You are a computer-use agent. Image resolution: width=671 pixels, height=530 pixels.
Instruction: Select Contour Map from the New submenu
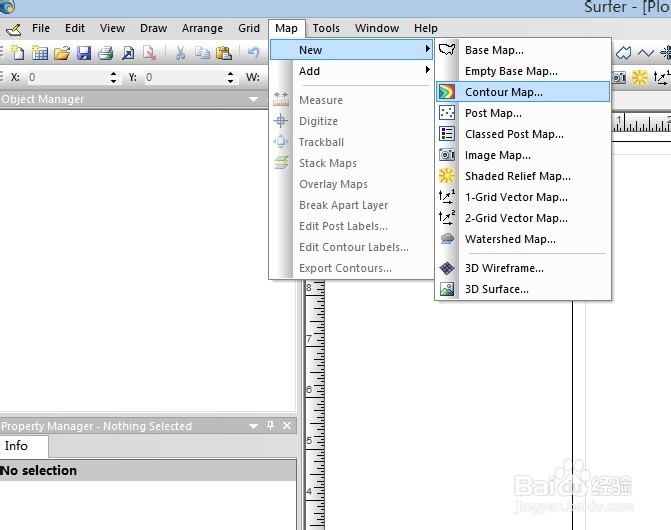(x=523, y=92)
